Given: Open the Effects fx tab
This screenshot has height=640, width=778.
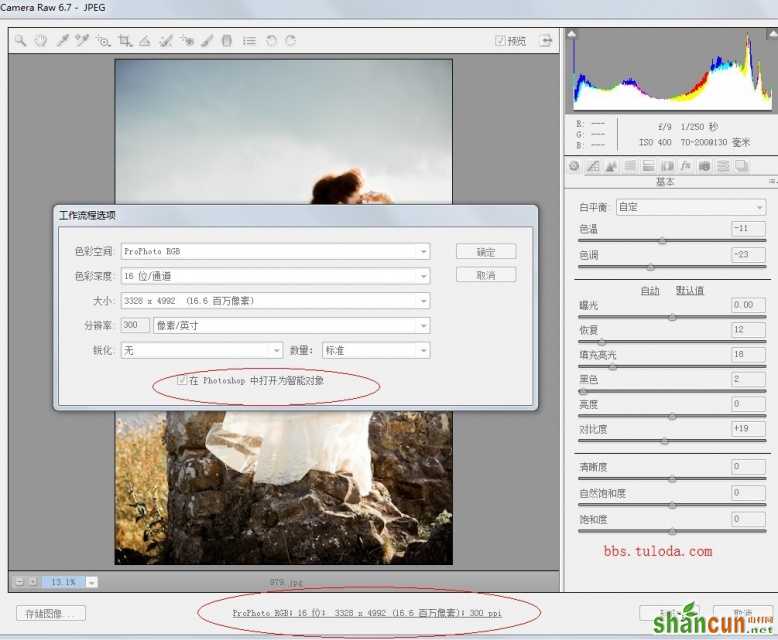Looking at the screenshot, I should (x=685, y=166).
